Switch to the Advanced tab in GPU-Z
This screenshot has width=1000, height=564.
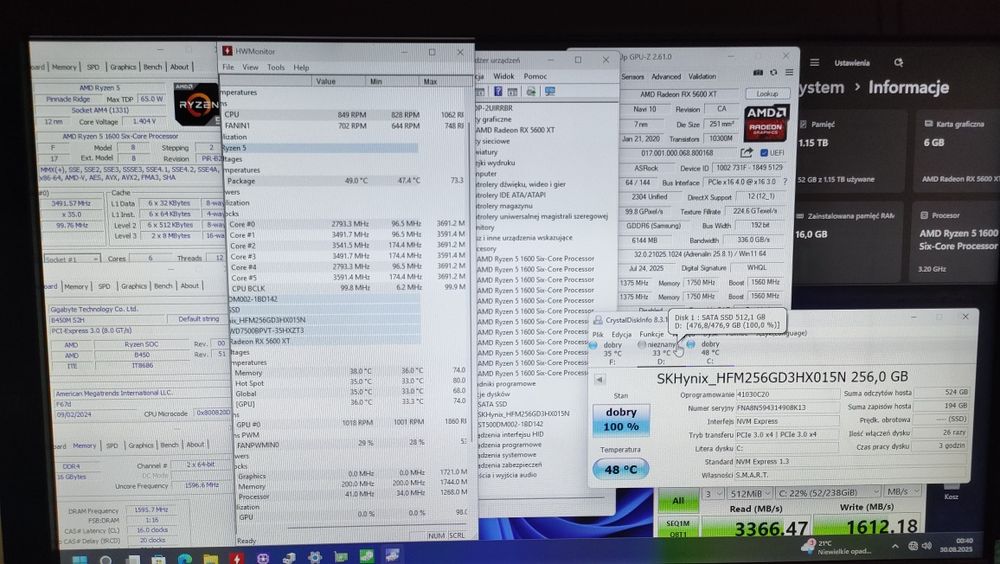(666, 77)
